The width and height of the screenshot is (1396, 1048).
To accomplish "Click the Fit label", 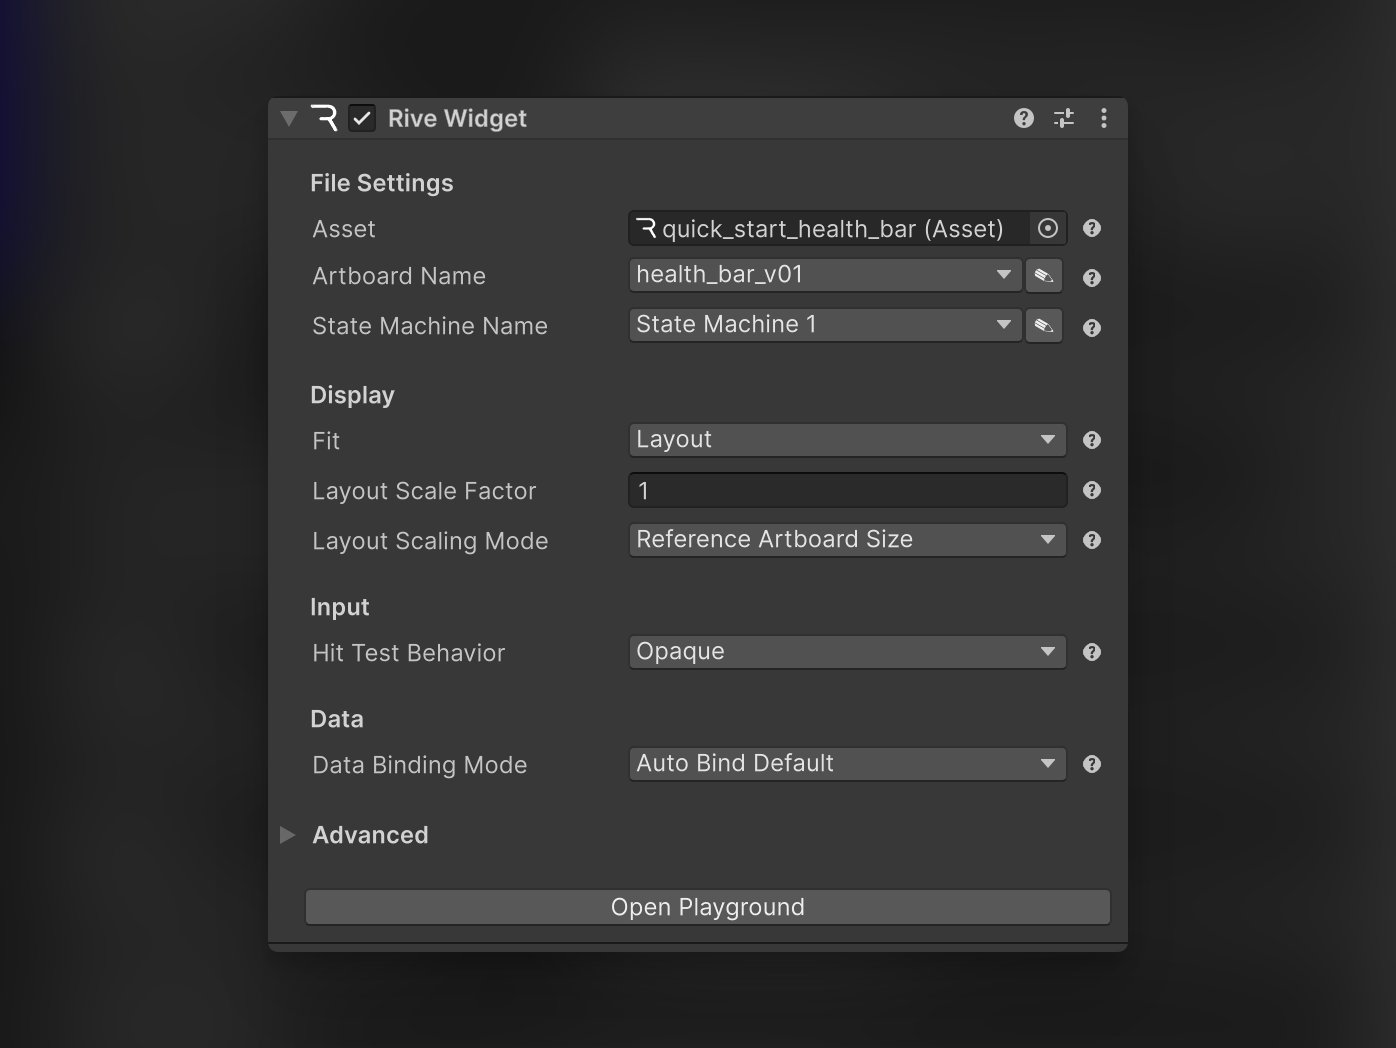I will click(326, 441).
